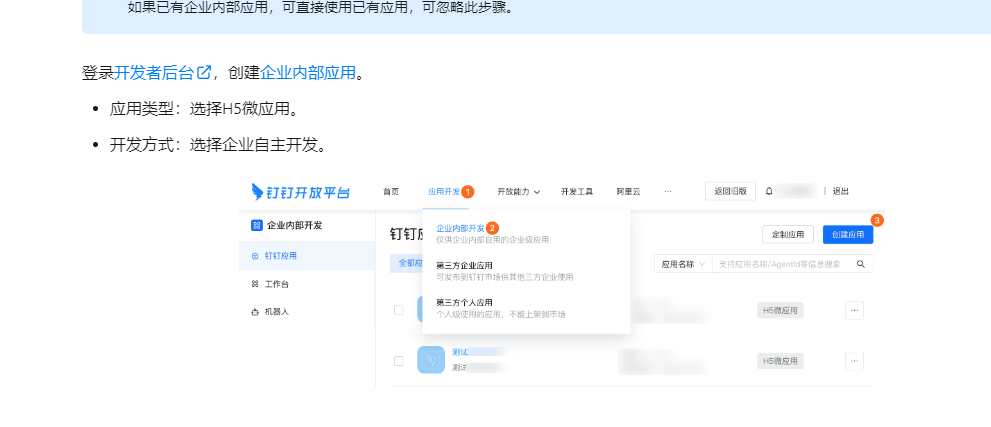Expand the 应用名称 search type dropdown

(x=683, y=264)
